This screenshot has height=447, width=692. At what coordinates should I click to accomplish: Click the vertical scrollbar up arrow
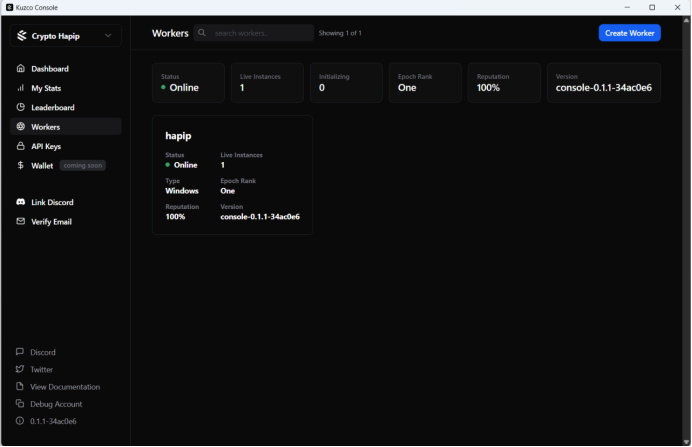click(686, 20)
